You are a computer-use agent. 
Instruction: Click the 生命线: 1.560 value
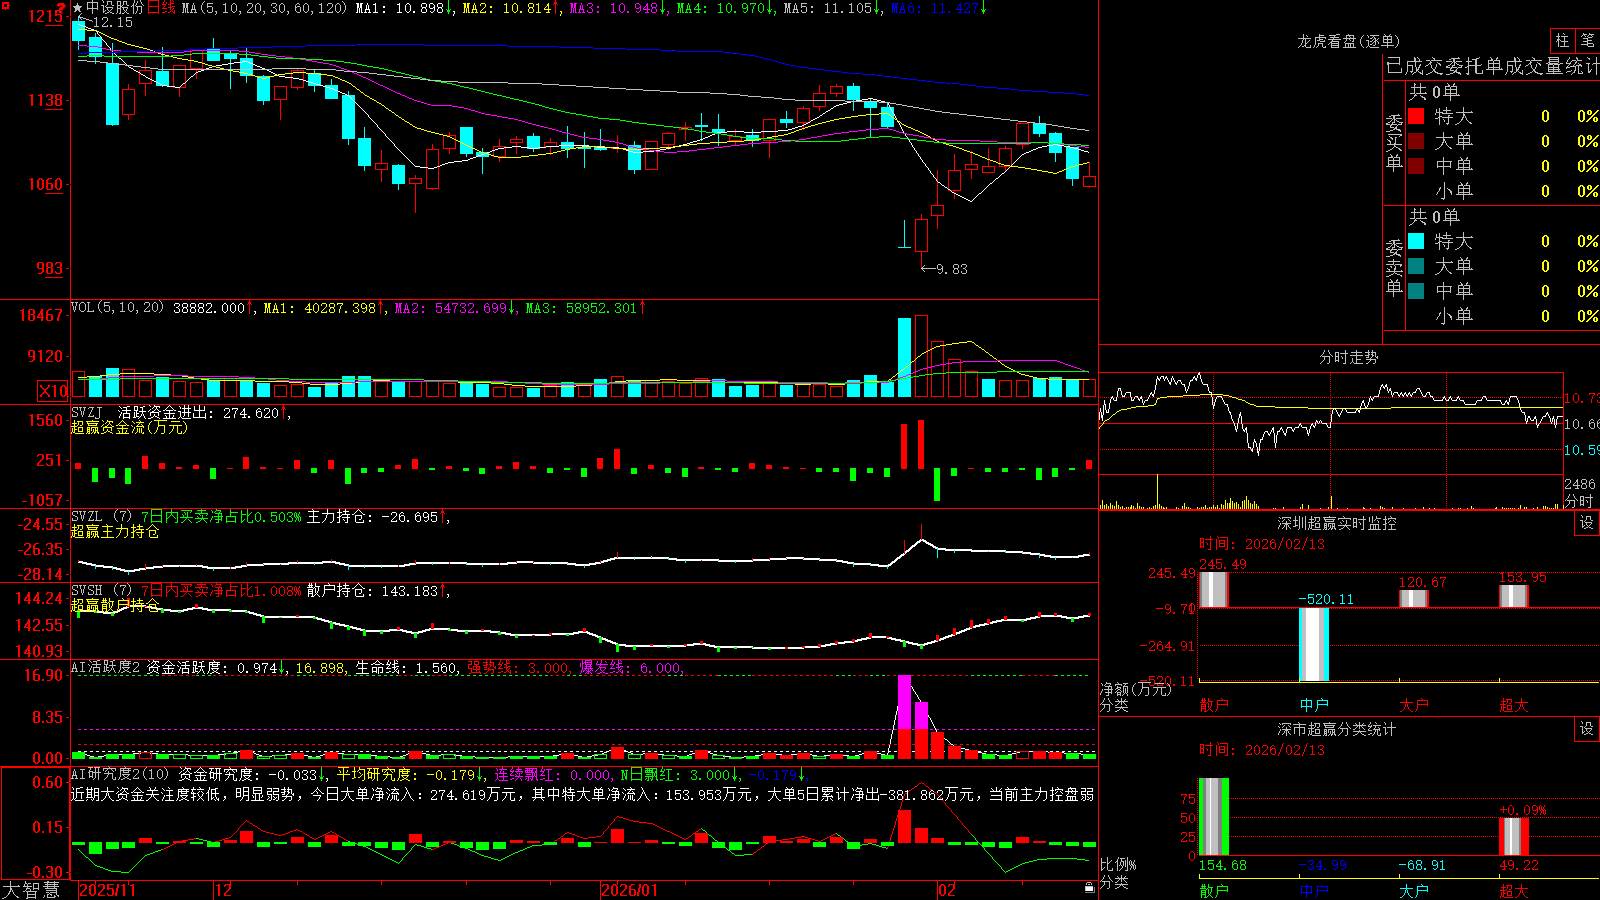coord(407,668)
